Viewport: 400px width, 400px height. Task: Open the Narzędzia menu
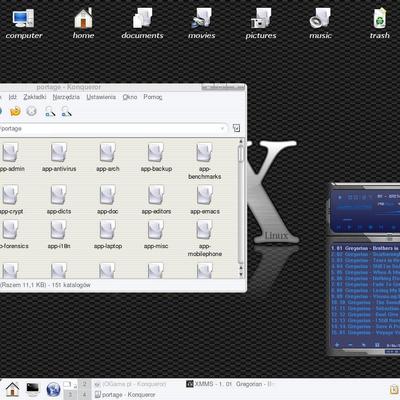[66, 97]
